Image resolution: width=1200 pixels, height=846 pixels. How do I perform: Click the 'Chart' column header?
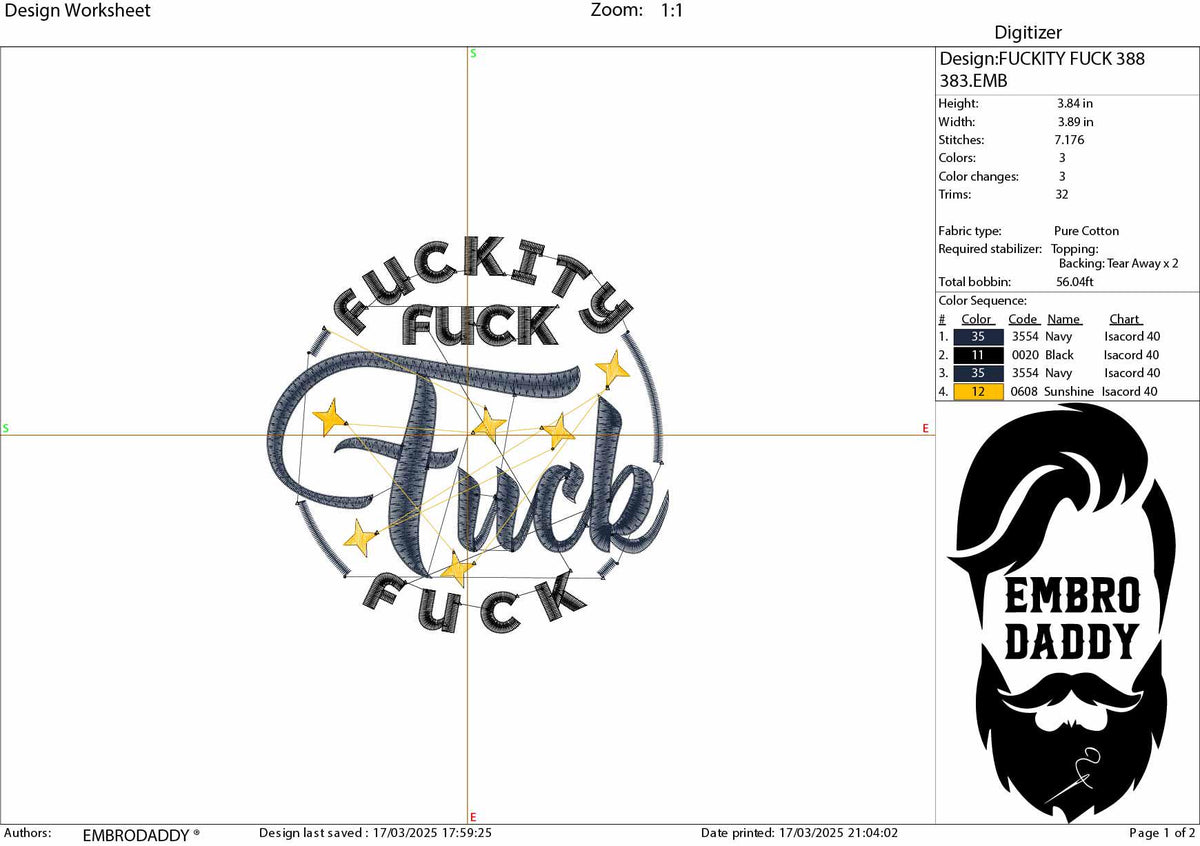pyautogui.click(x=1125, y=319)
